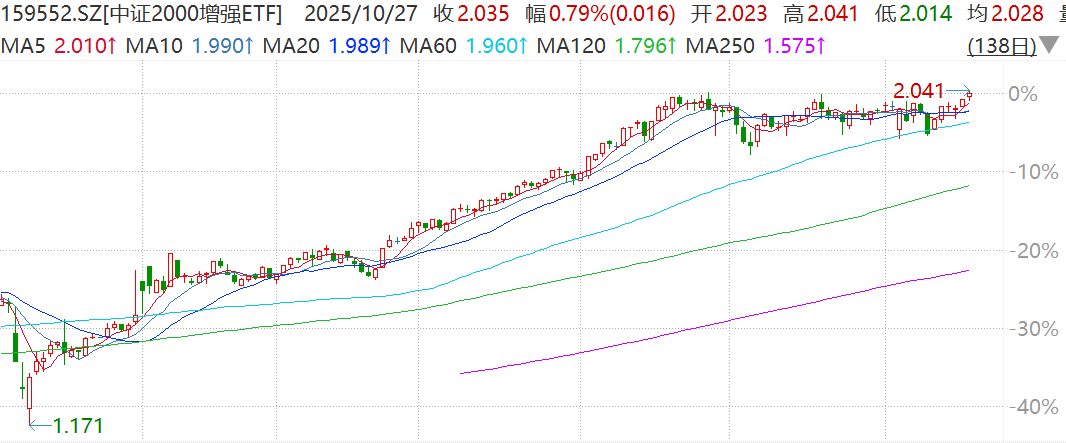Click the (138日) period link

pyautogui.click(x=1002, y=46)
